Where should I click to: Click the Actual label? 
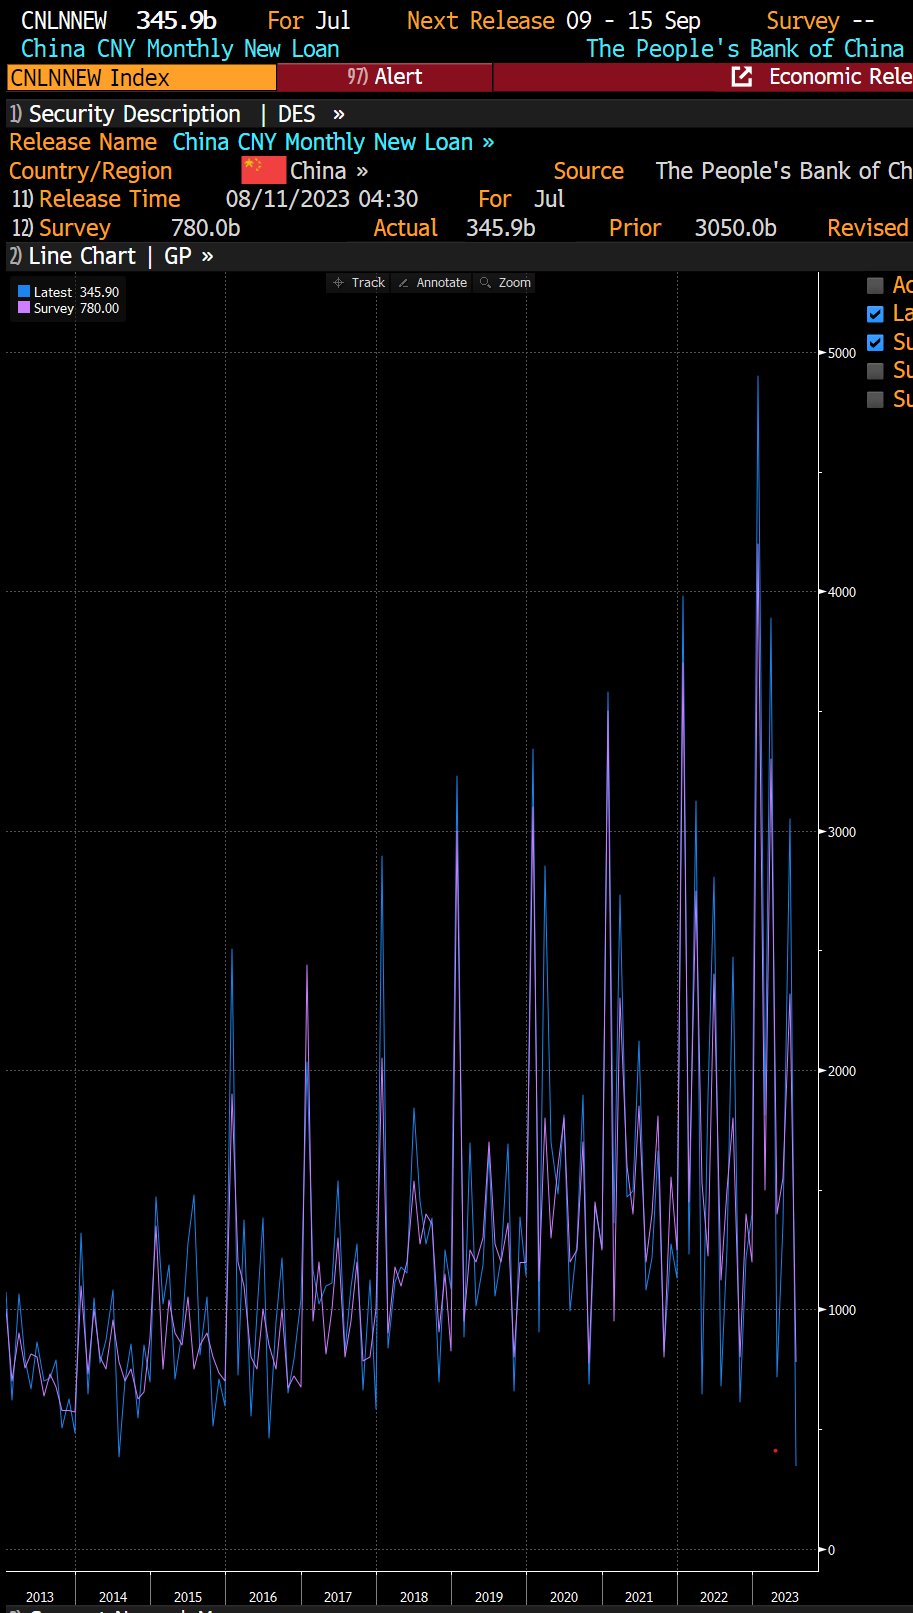click(x=406, y=228)
